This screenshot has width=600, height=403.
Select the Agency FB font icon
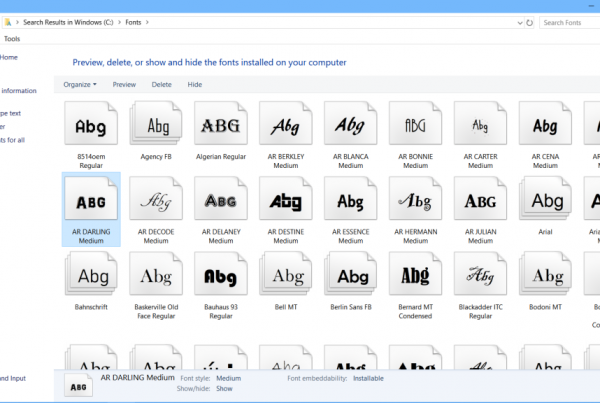pos(156,123)
